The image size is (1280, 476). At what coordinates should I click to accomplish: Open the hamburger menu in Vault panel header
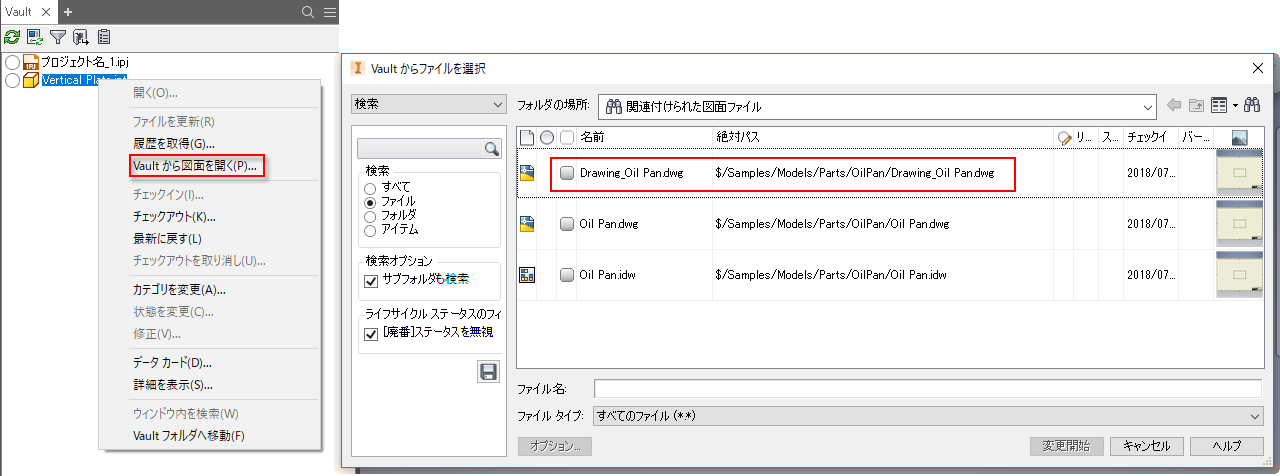click(x=330, y=12)
